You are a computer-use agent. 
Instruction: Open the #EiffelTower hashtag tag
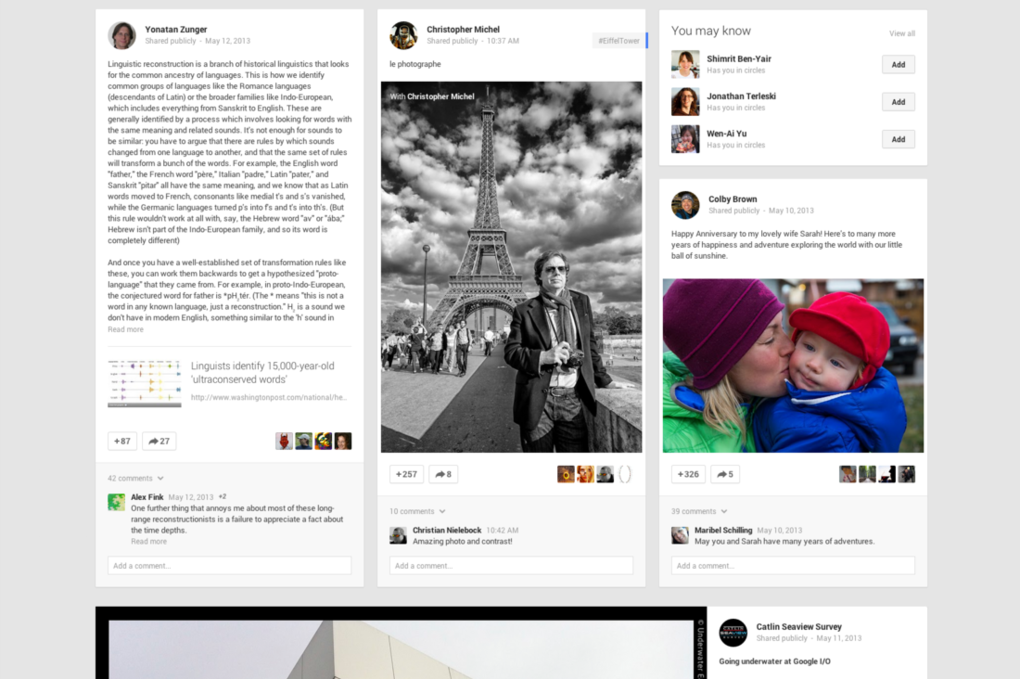[618, 41]
